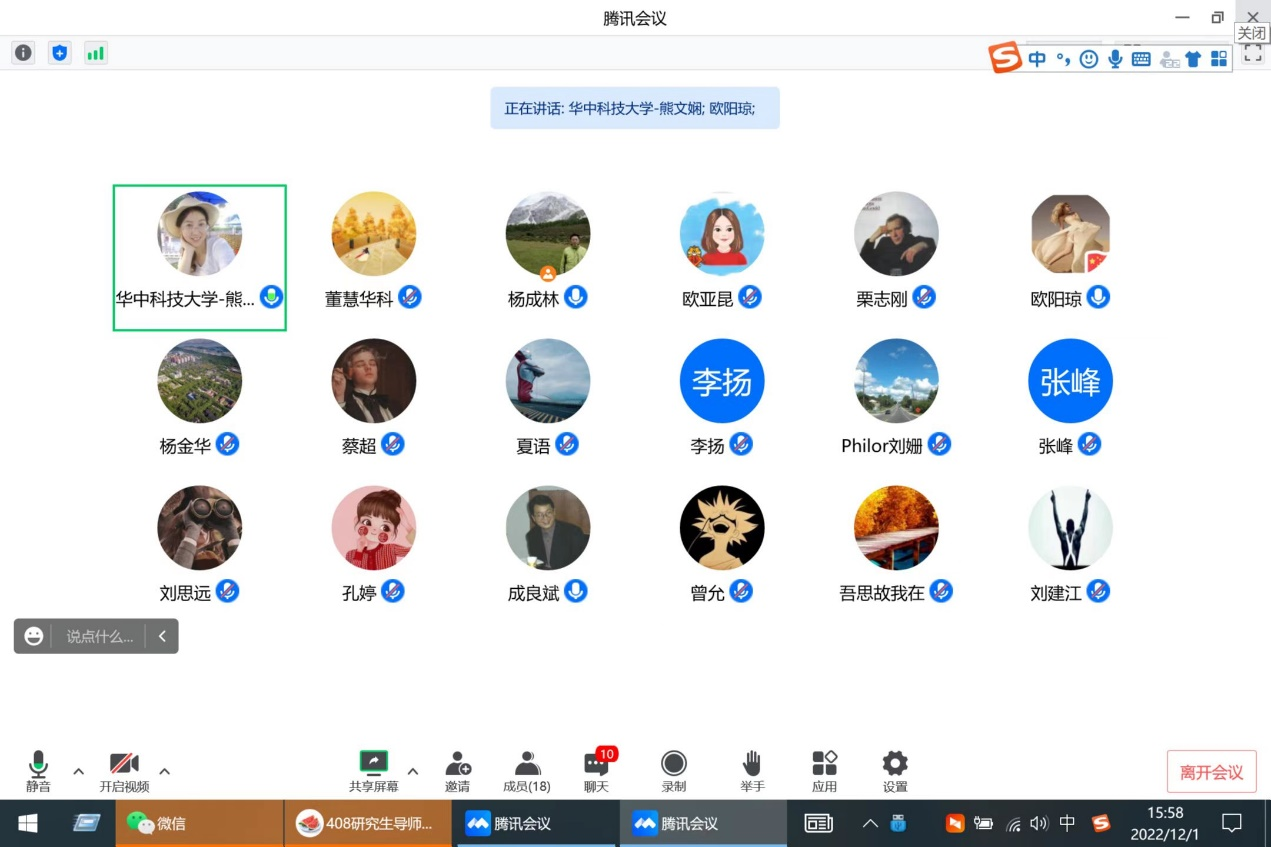Click the blue security shield icon
Image resolution: width=1271 pixels, height=847 pixels.
tap(59, 53)
